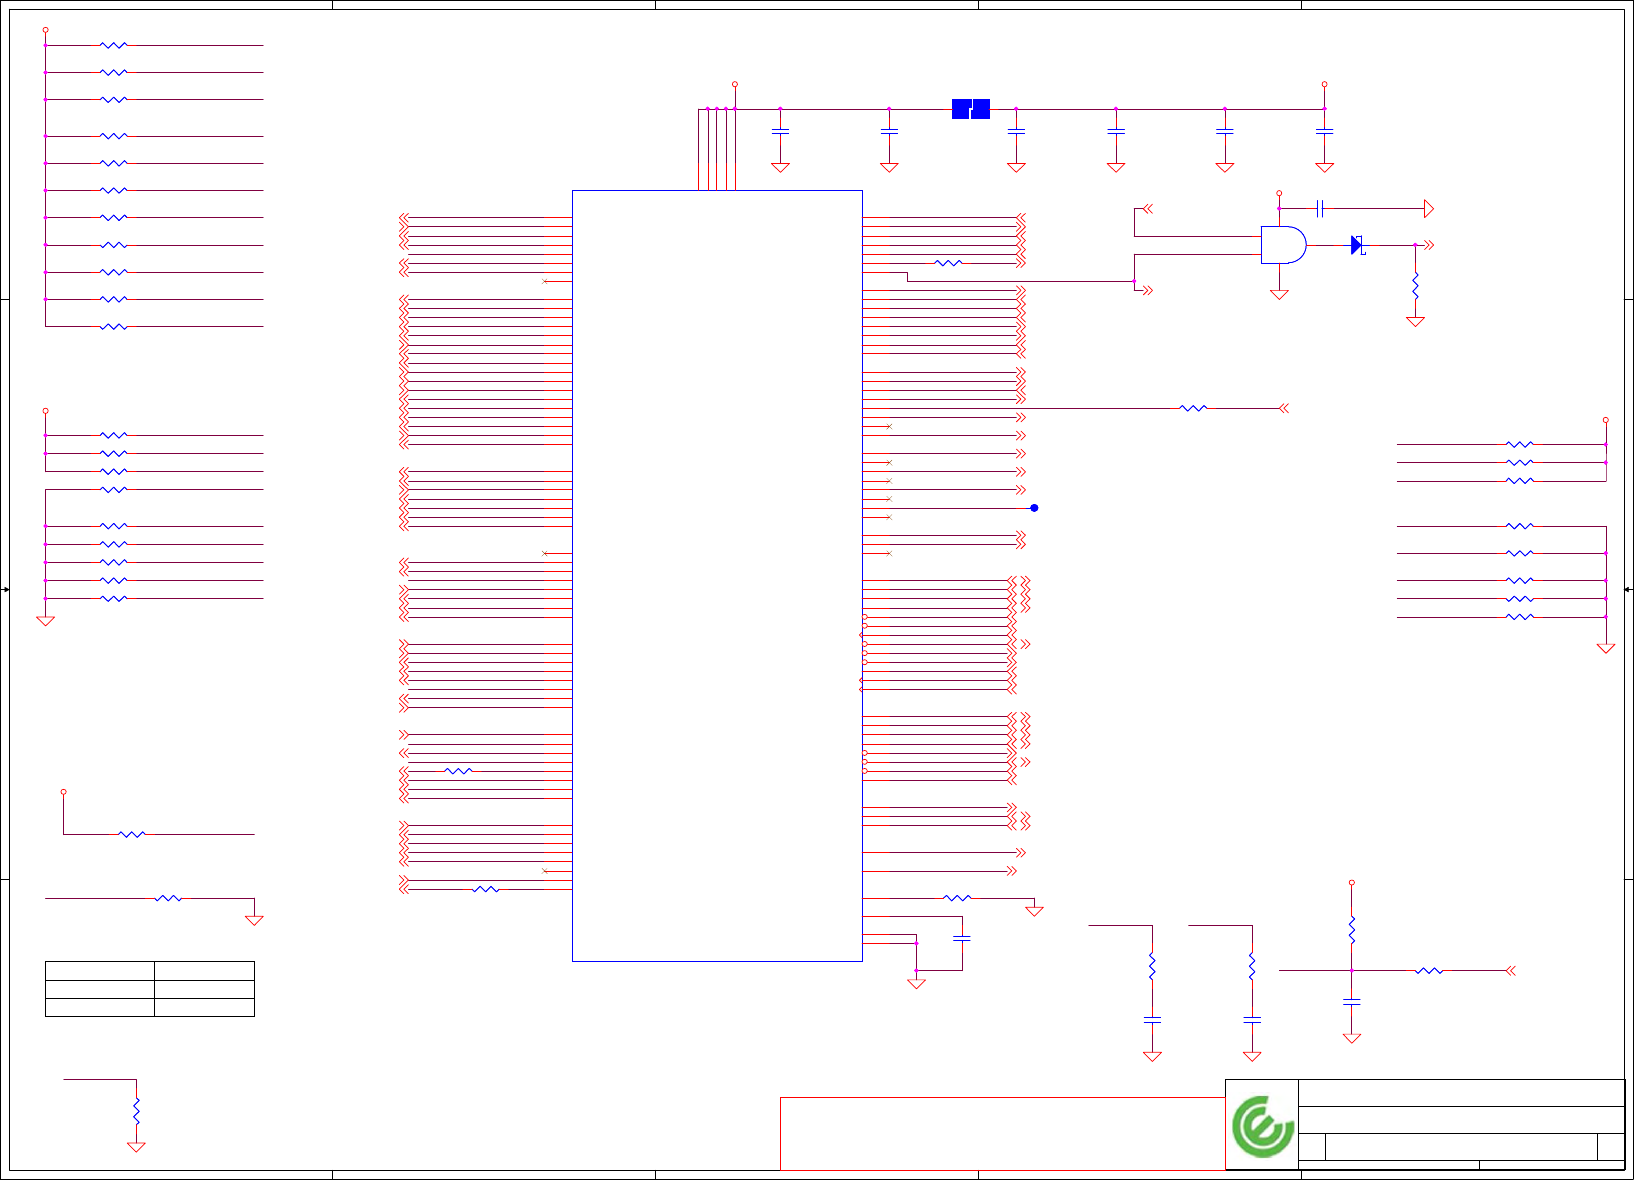Viewport: 1634px width, 1180px height.
Task: Select the vertical pull-up resistor above the RC junction
Action: pyautogui.click(x=1352, y=930)
